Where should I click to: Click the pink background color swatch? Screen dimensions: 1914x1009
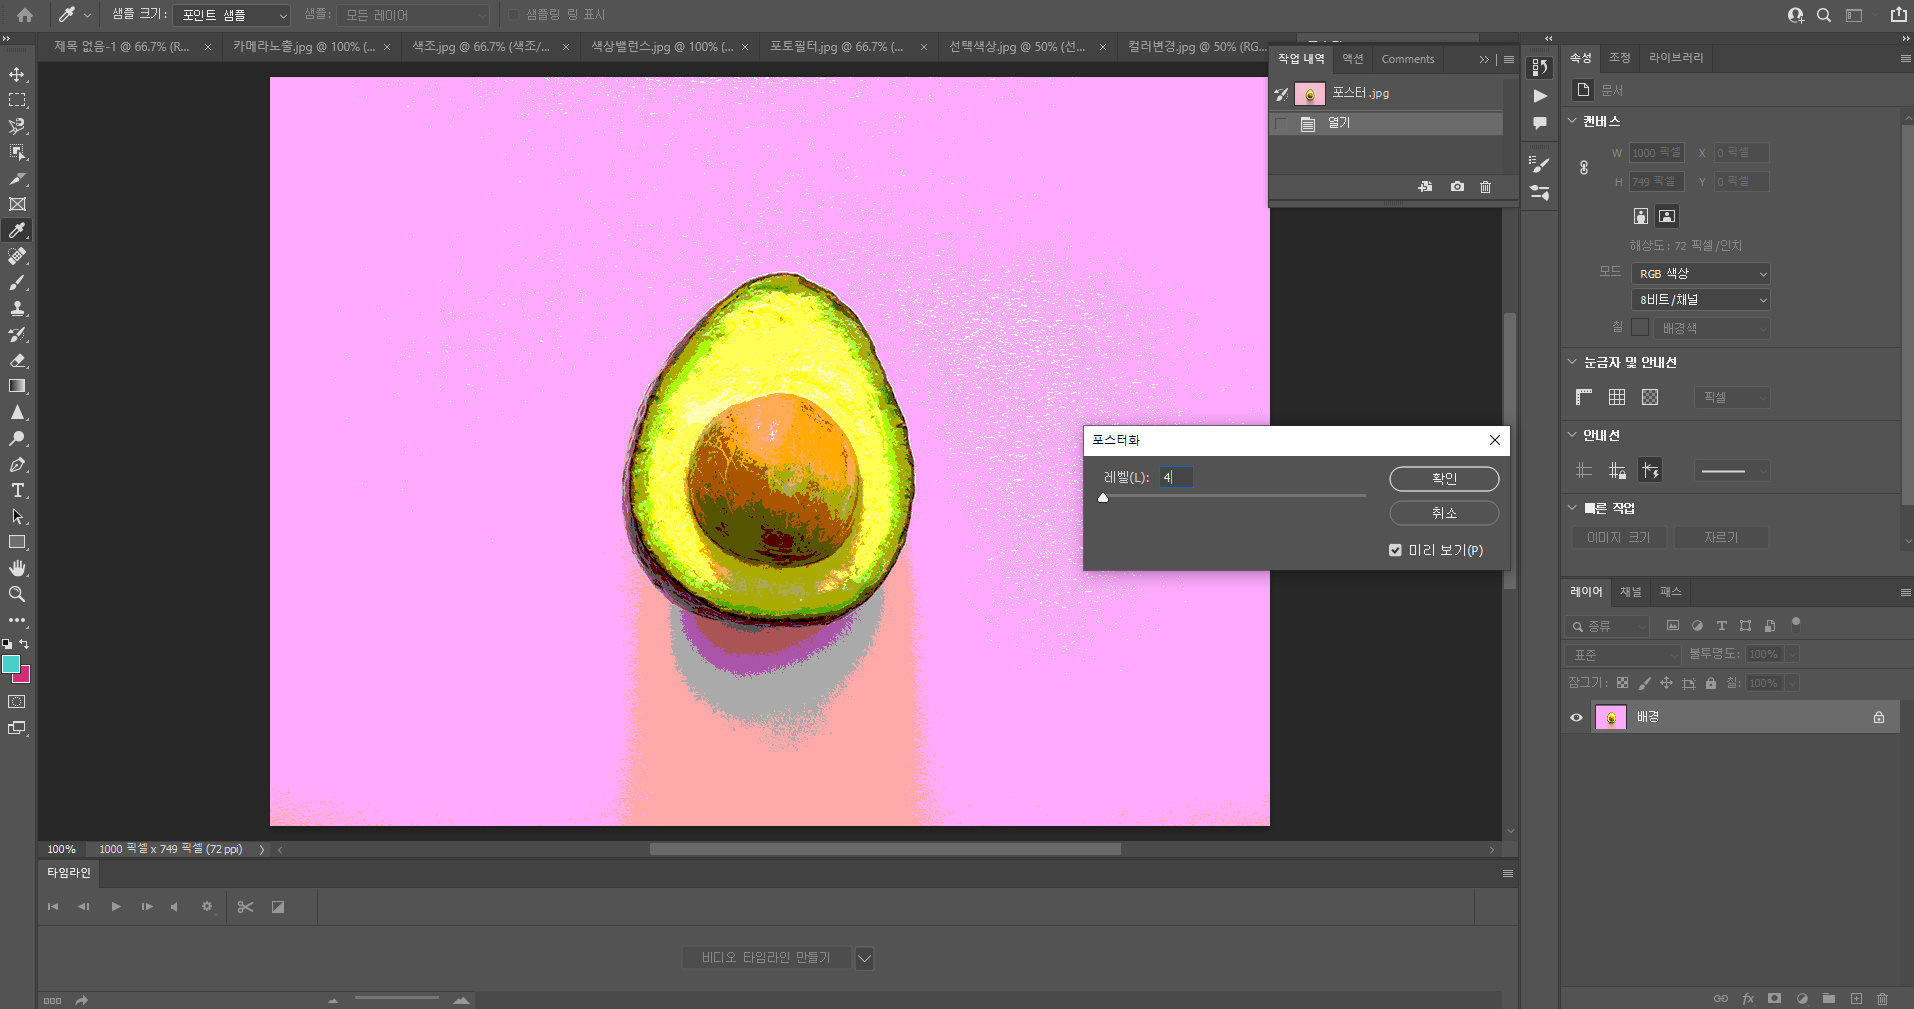click(x=23, y=675)
